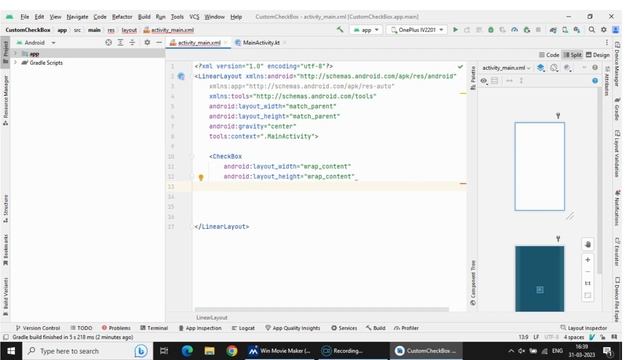Hide the Project panel with minus icon
The height and width of the screenshot is (360, 640).
coord(159,42)
